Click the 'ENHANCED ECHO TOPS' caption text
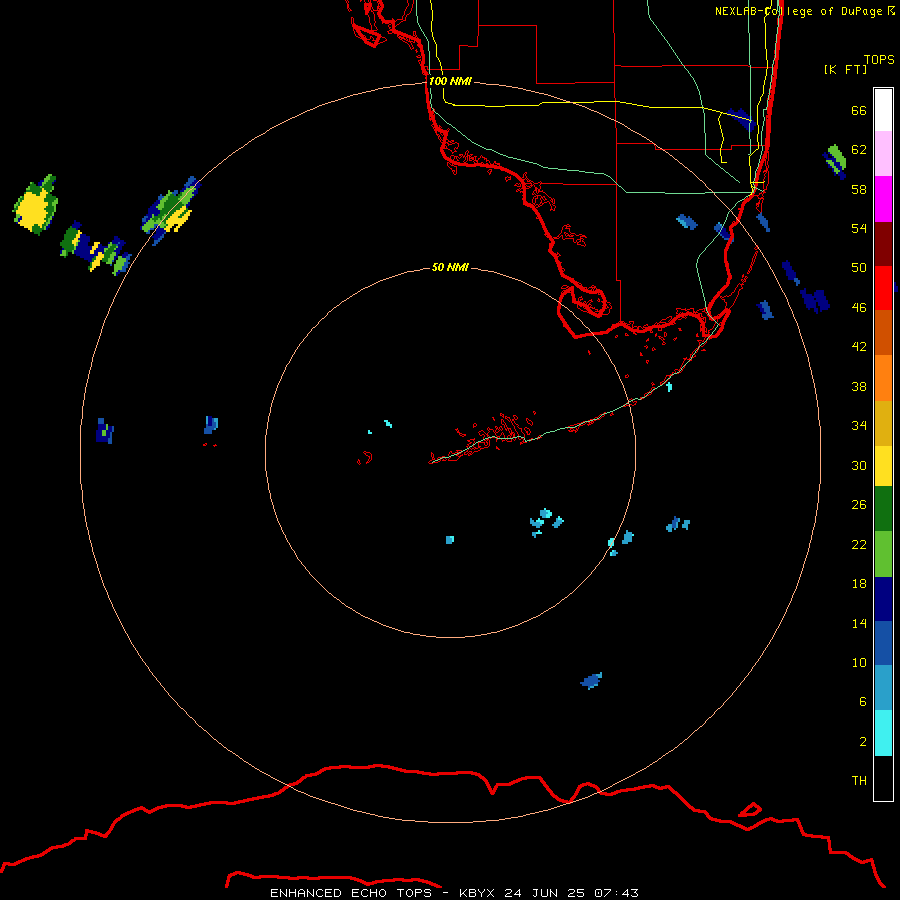The height and width of the screenshot is (900, 900). pos(351,893)
